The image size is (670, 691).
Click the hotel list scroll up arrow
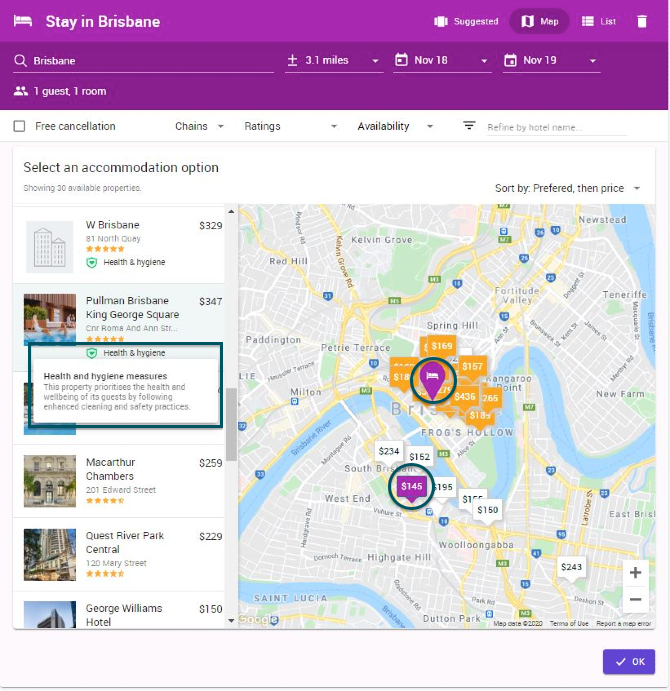231,212
